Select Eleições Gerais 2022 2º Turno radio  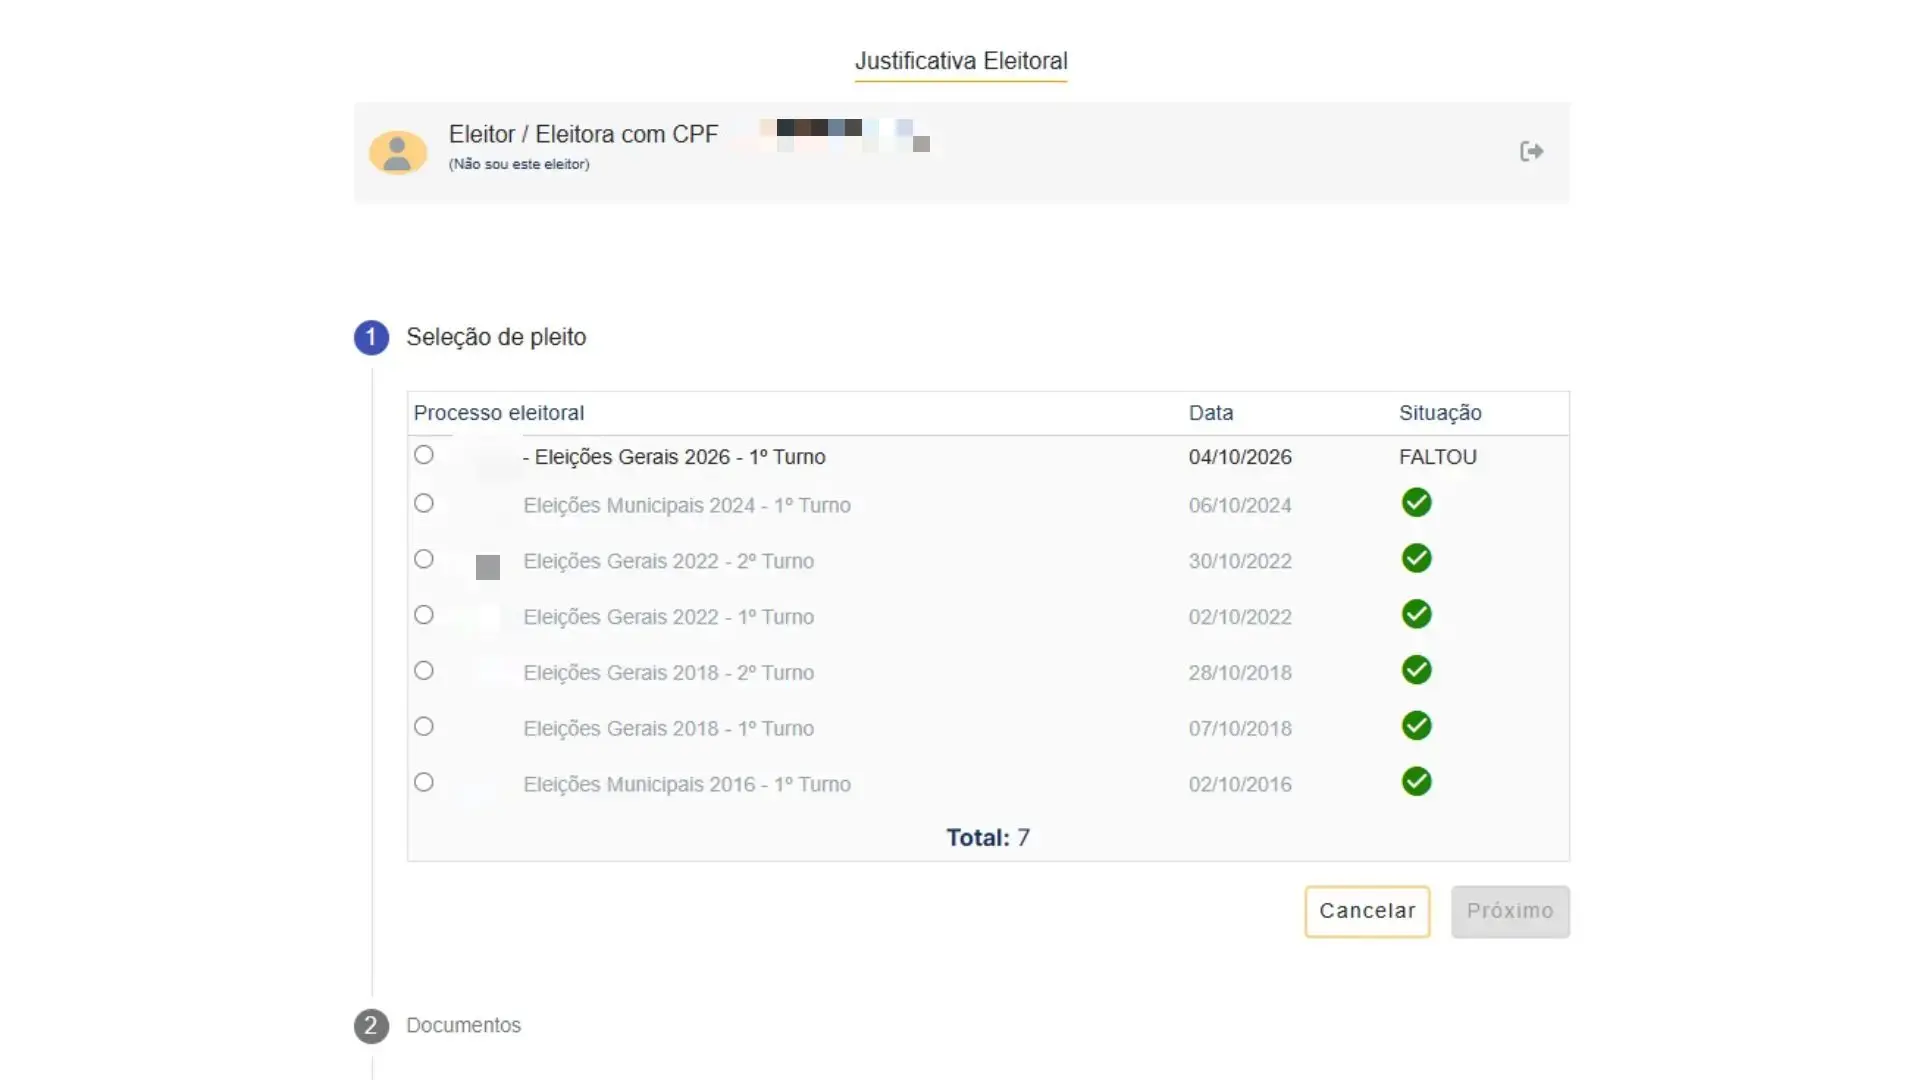tap(424, 559)
